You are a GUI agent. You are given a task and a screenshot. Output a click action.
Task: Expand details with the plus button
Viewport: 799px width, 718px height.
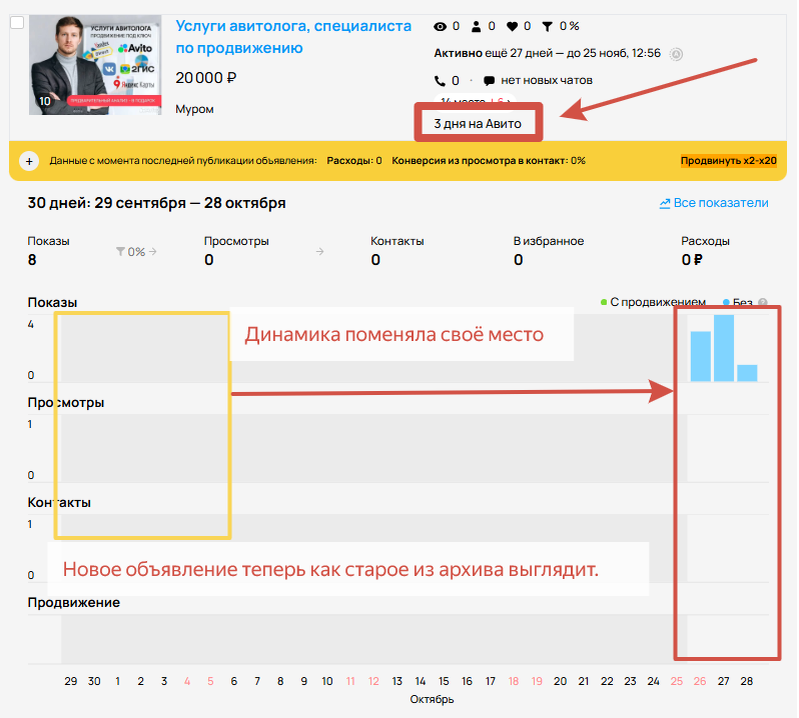pyautogui.click(x=29, y=162)
